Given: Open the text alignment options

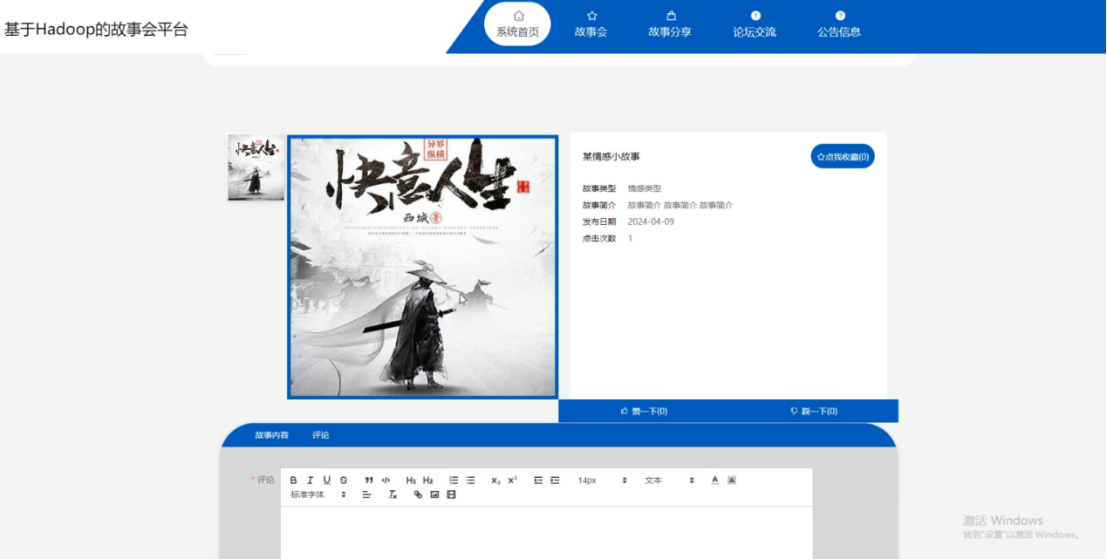Looking at the screenshot, I should 366,495.
